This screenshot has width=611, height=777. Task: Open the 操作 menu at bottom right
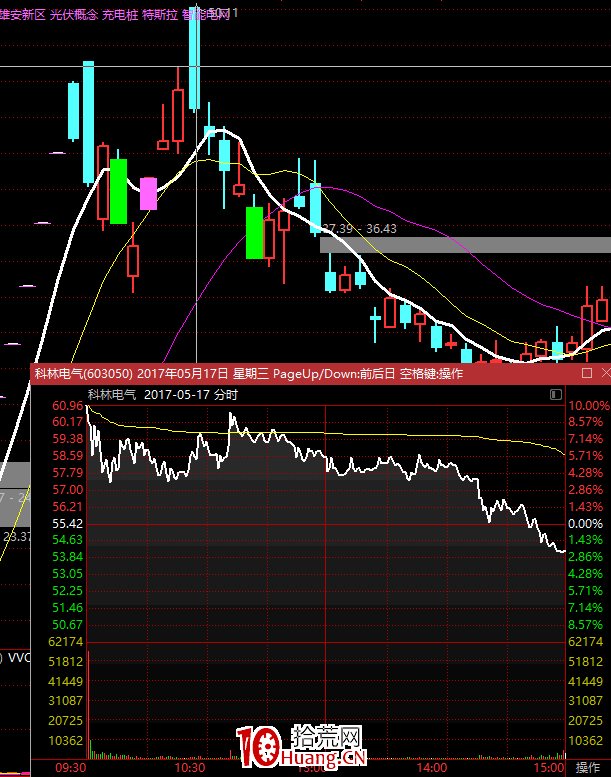click(x=588, y=768)
